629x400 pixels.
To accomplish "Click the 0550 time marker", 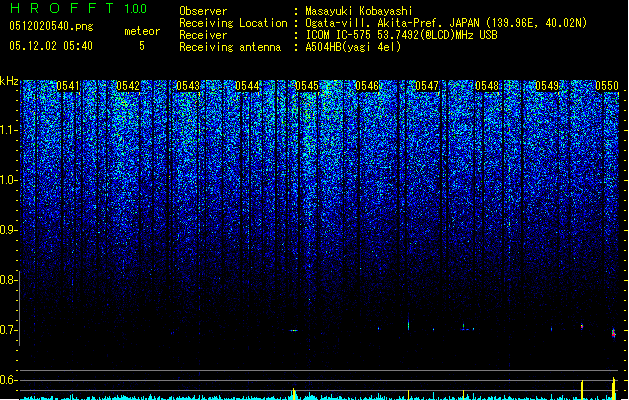I will [x=607, y=86].
